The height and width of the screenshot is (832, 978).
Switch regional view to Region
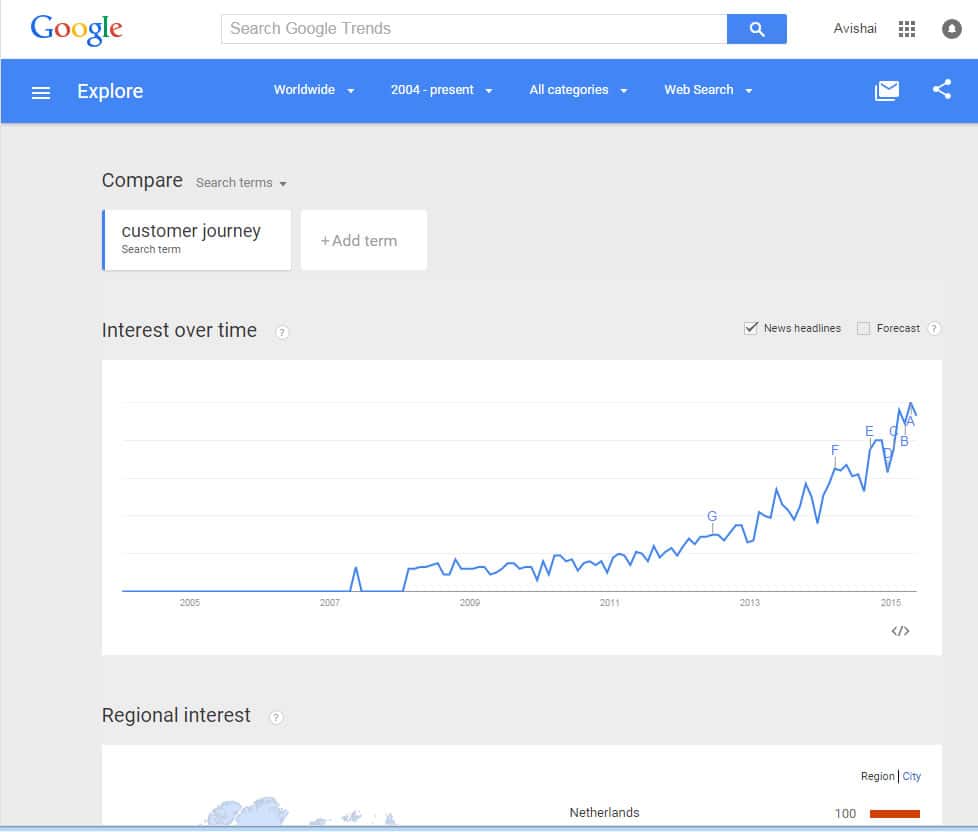[x=877, y=776]
